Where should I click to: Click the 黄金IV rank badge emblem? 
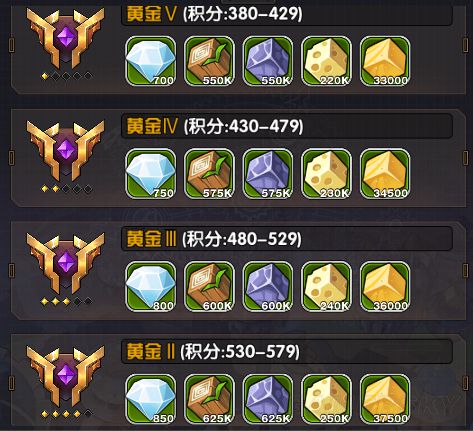click(x=65, y=155)
